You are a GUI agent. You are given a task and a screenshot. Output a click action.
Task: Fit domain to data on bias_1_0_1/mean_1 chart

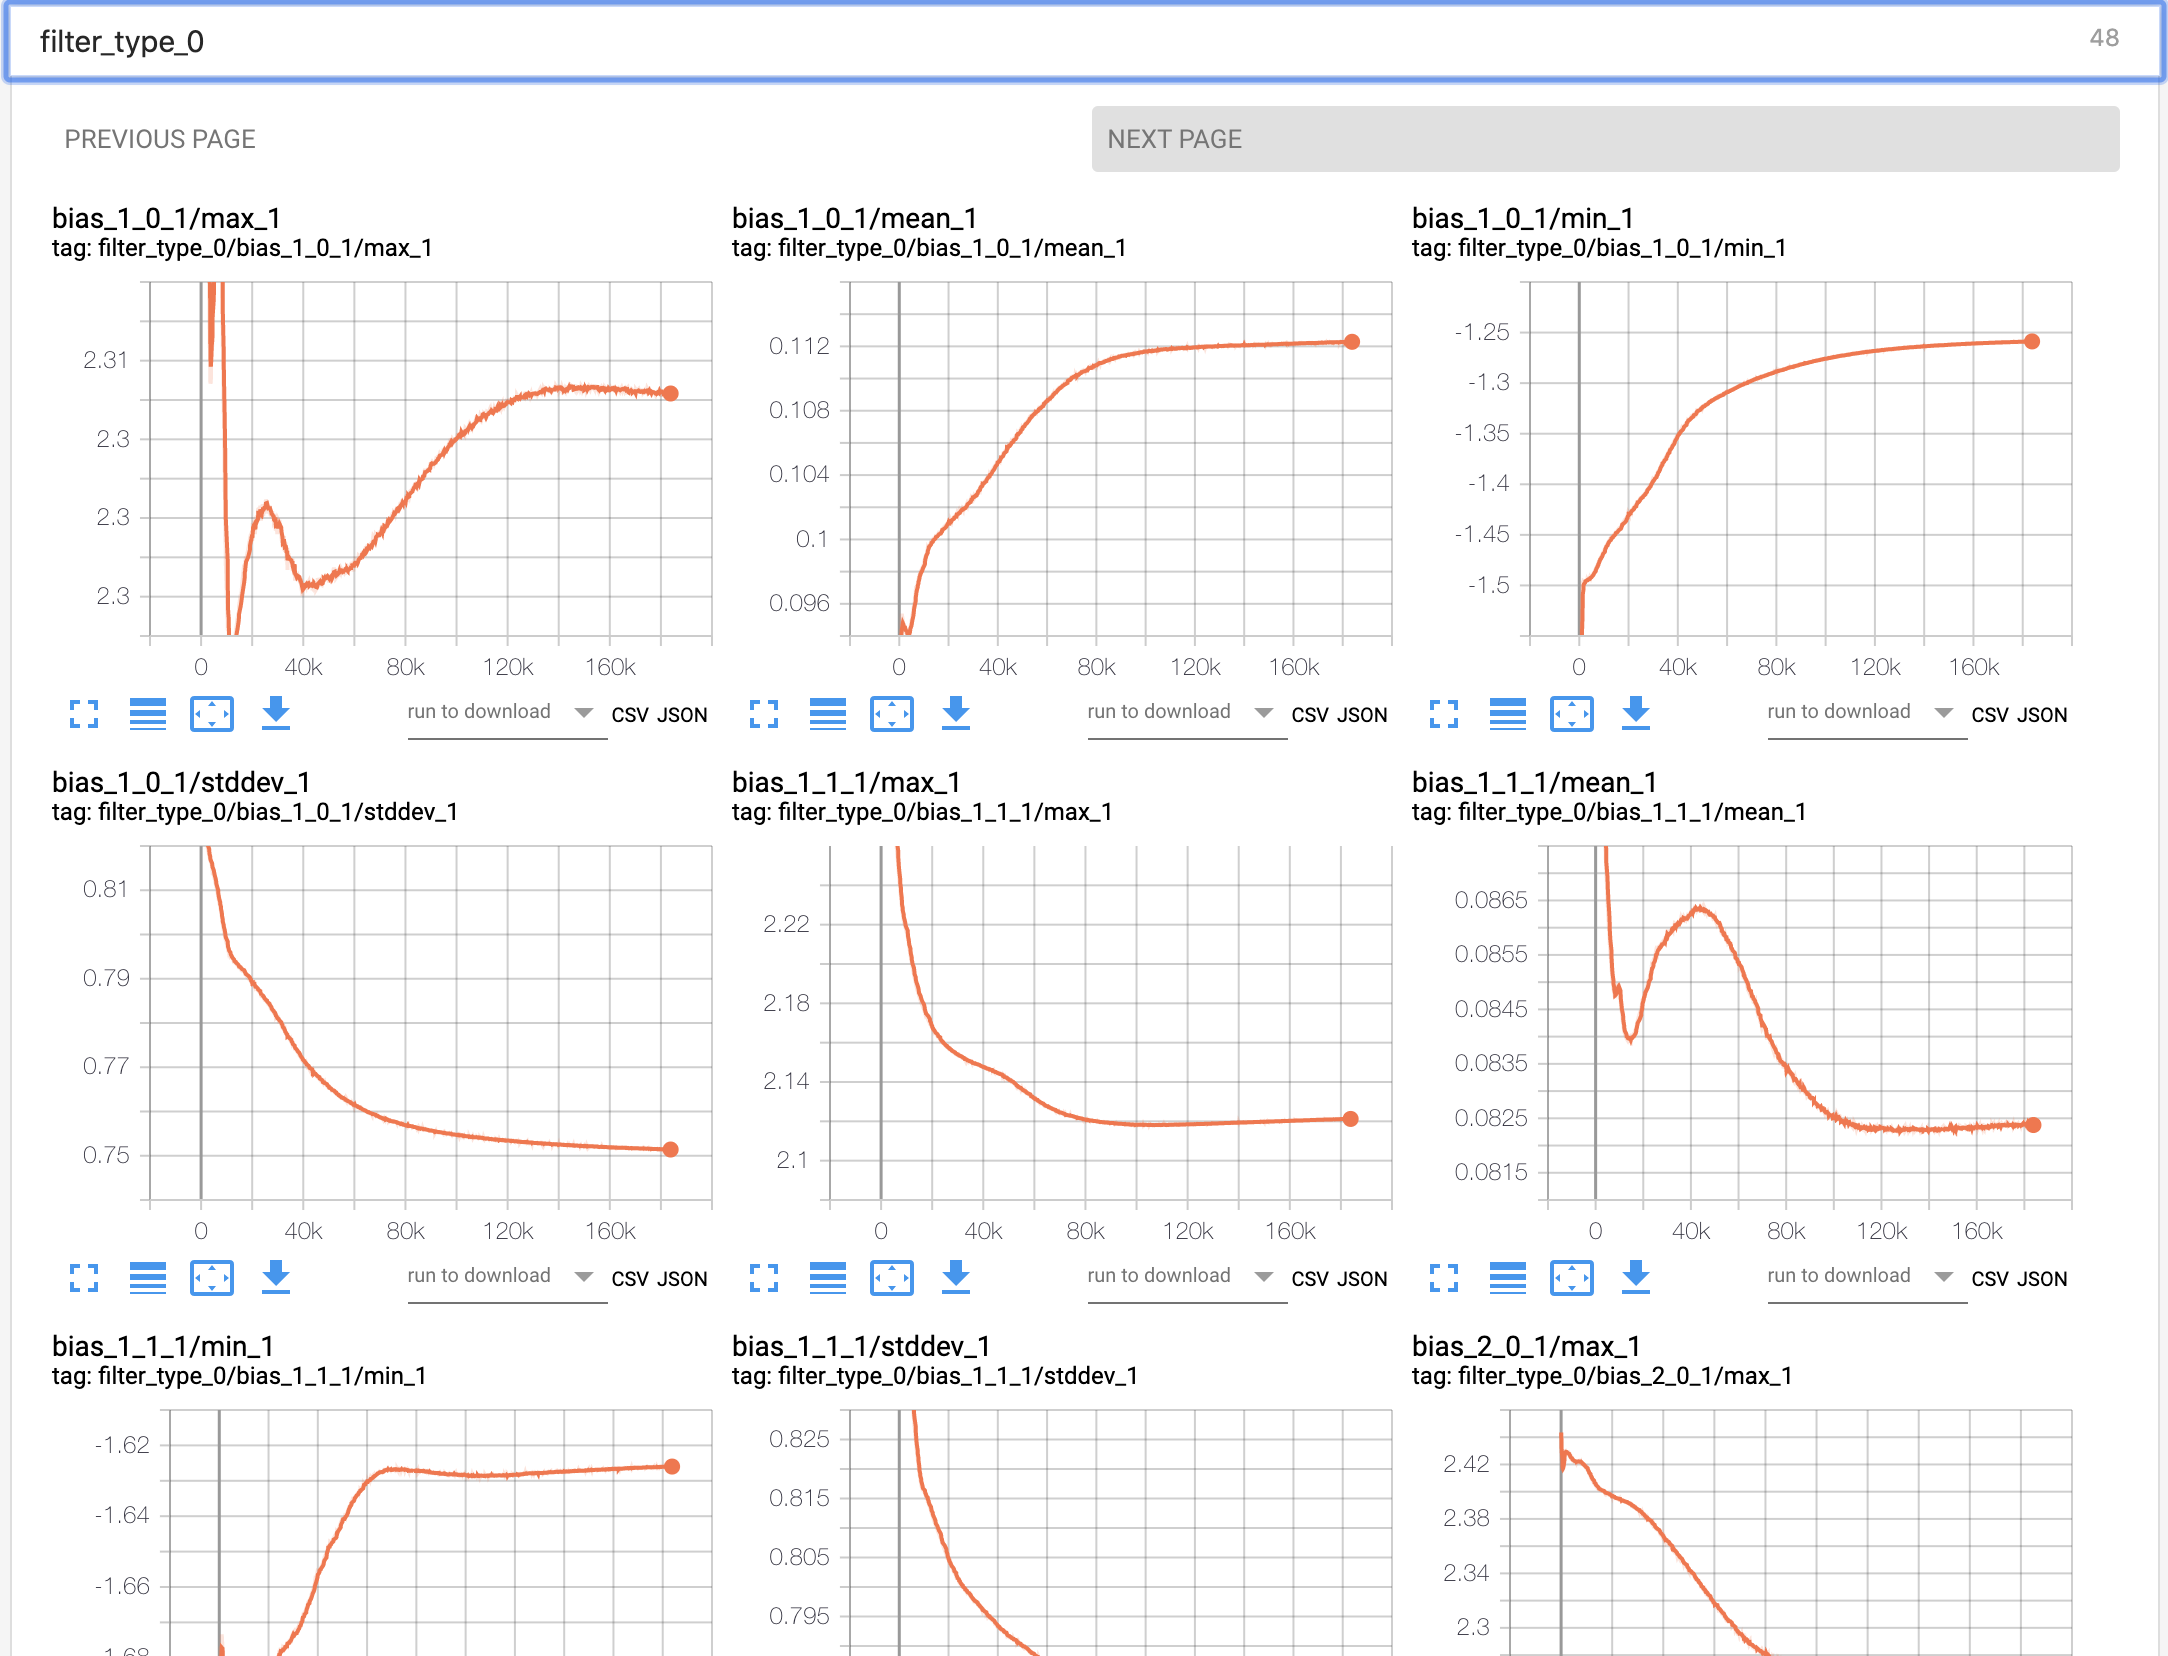tap(891, 714)
